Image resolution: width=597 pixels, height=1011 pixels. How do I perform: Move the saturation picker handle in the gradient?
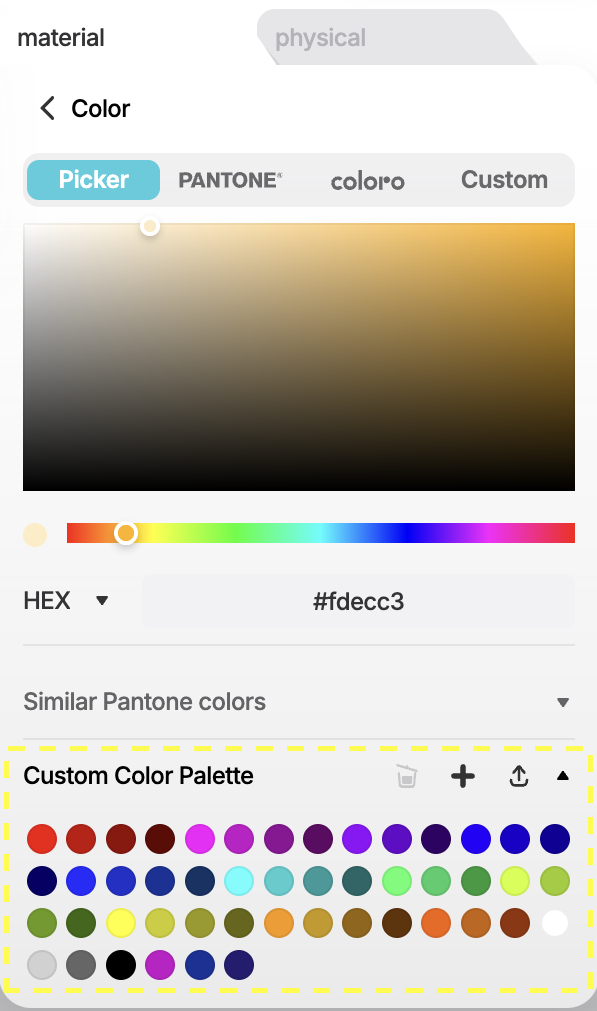click(150, 226)
